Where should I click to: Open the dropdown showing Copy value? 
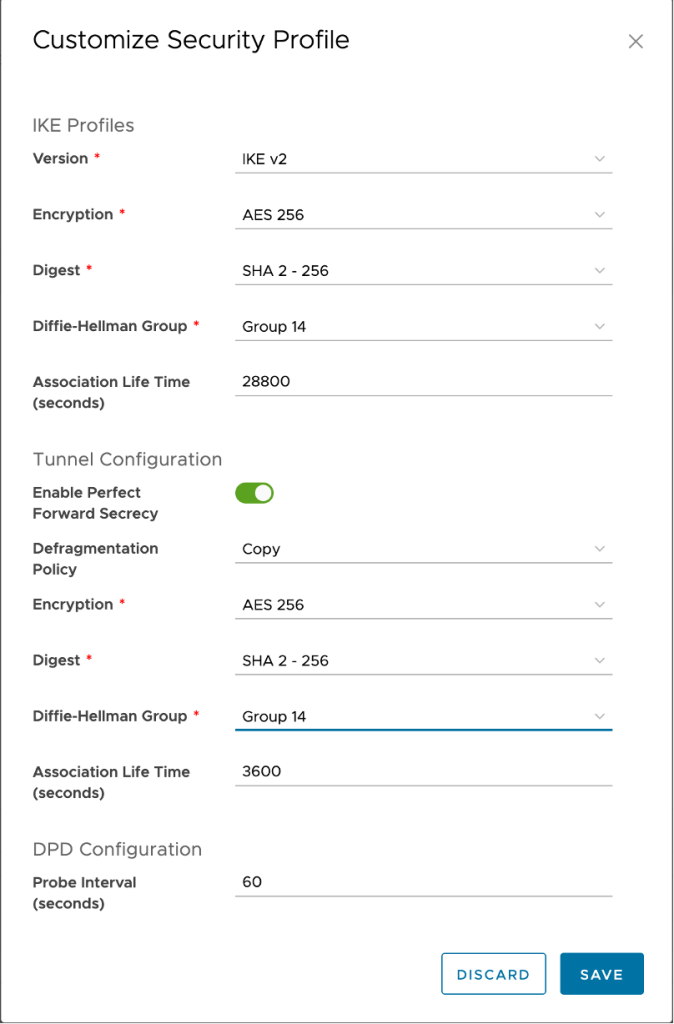pos(410,549)
